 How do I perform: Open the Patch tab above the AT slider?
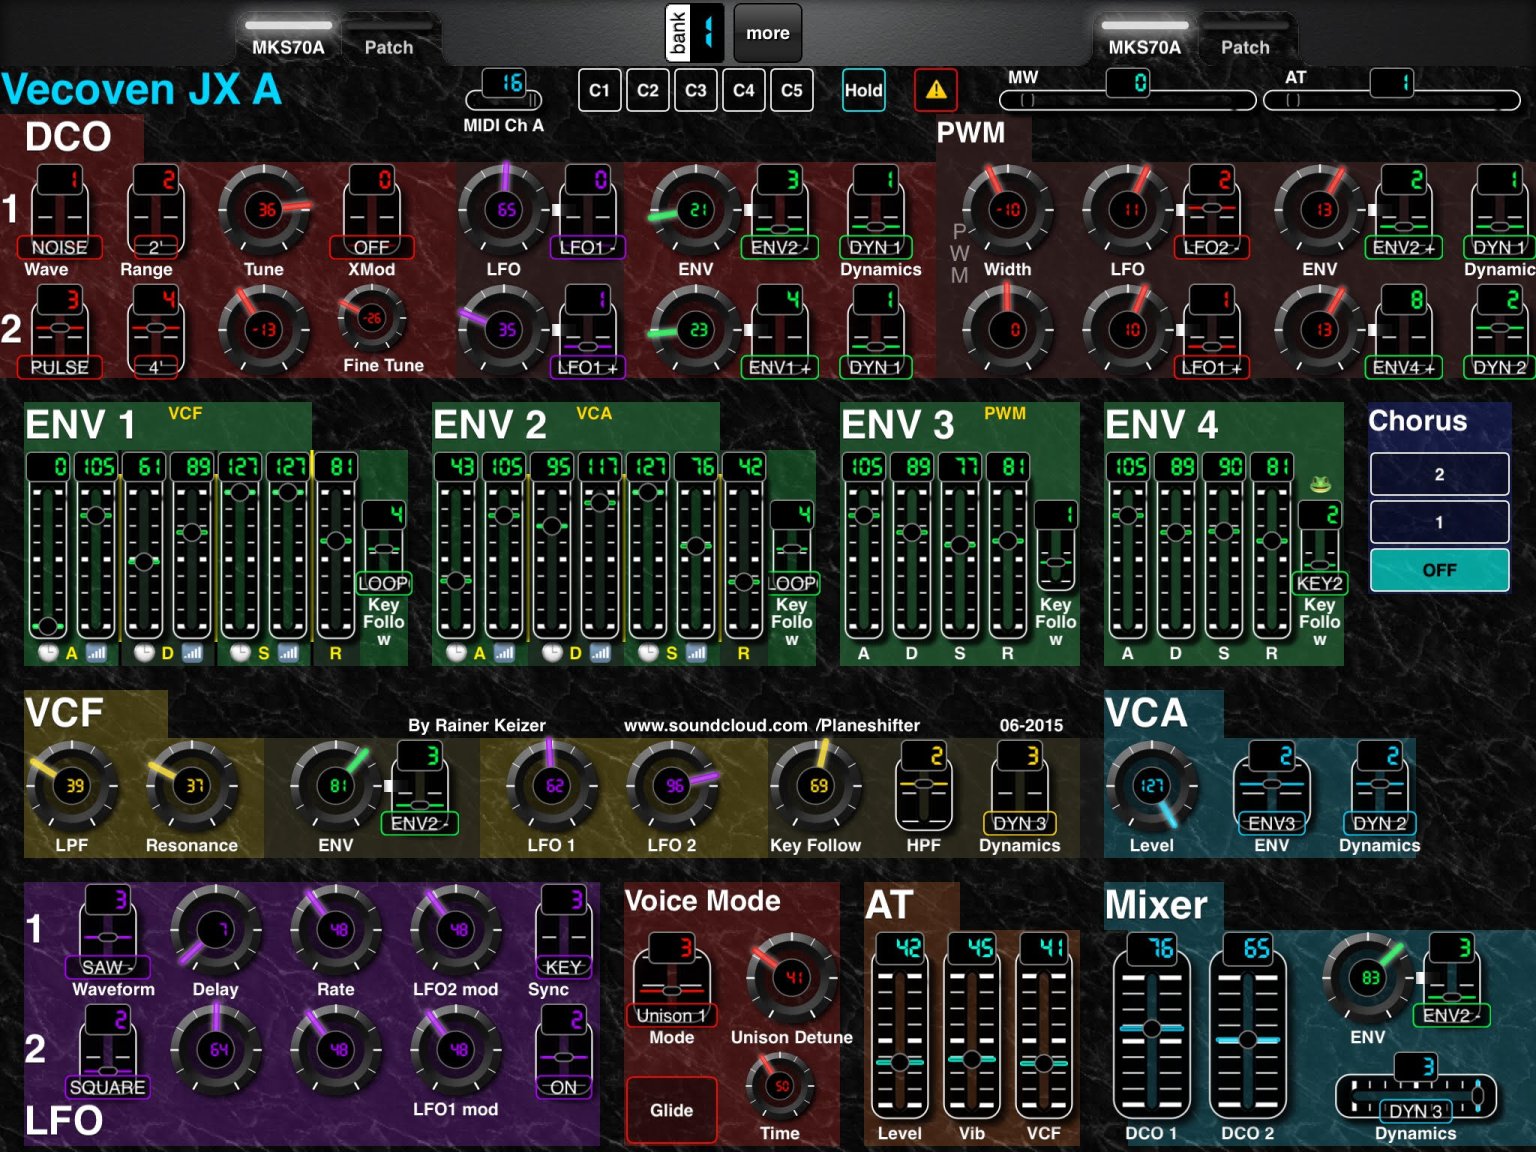tap(1245, 39)
